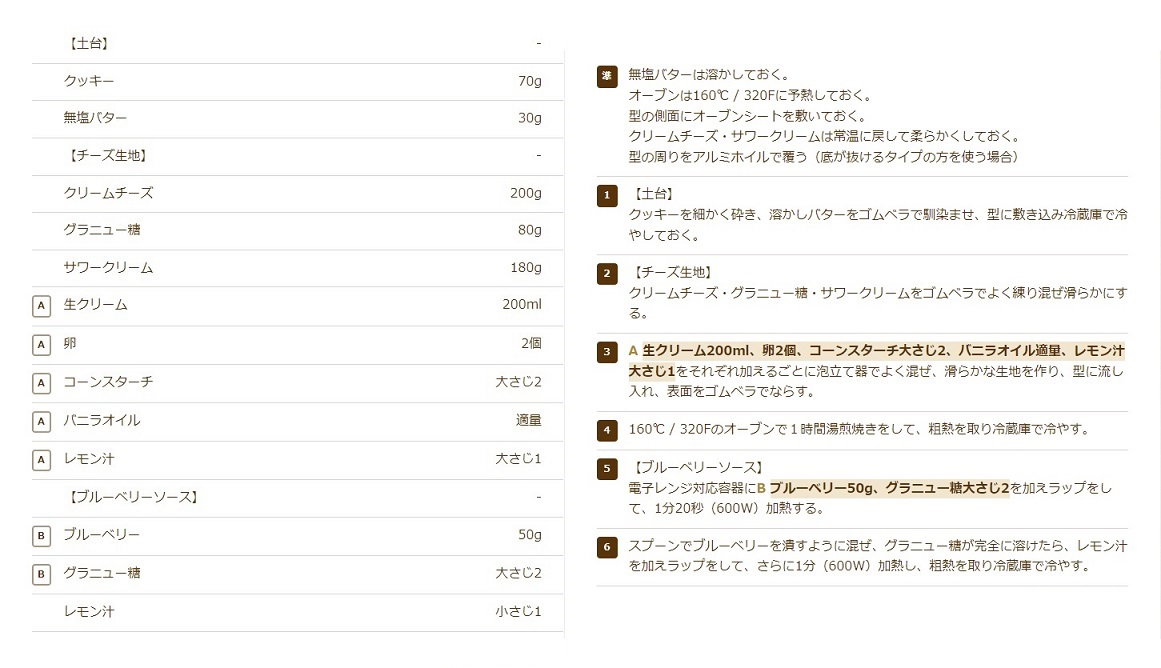Click the A badge beside レモン汁
The width and height of the screenshot is (1161, 668).
coord(41,460)
